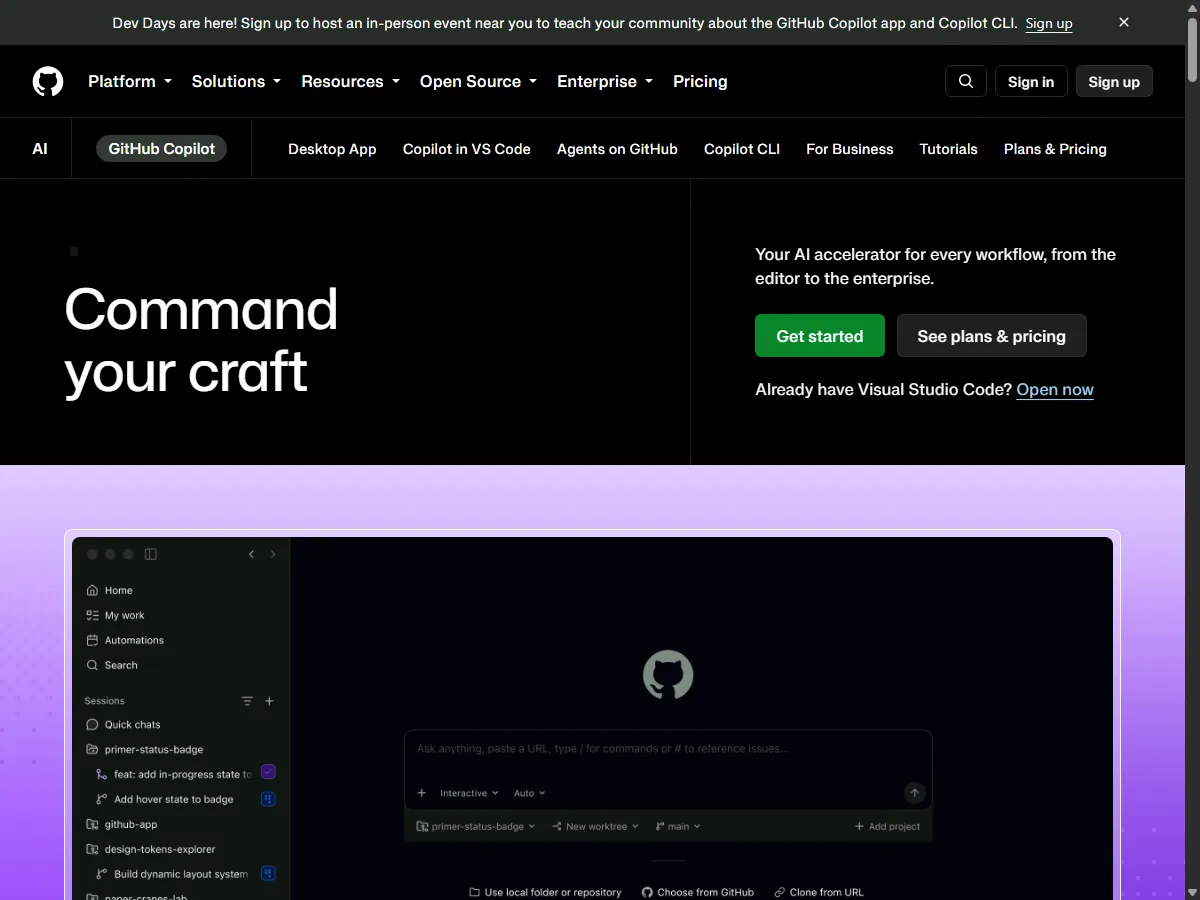Click the plus attach icon in prompt box
This screenshot has width=1200, height=900.
tap(422, 793)
